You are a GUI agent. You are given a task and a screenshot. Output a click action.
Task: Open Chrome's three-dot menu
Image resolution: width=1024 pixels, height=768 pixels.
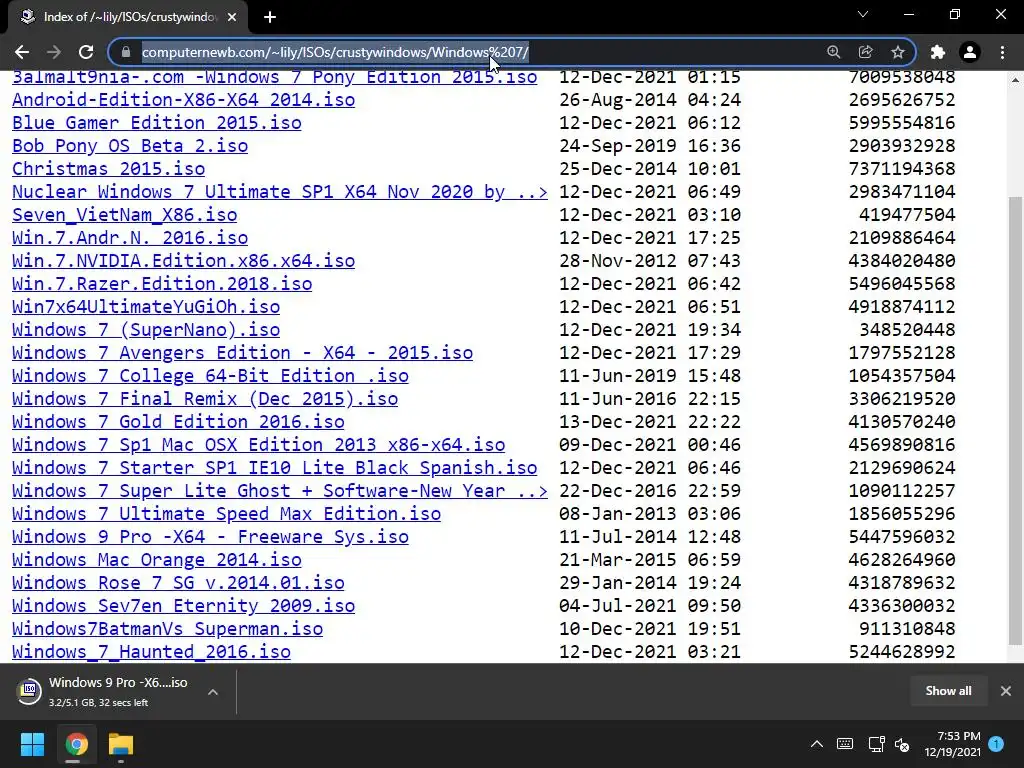(1002, 52)
